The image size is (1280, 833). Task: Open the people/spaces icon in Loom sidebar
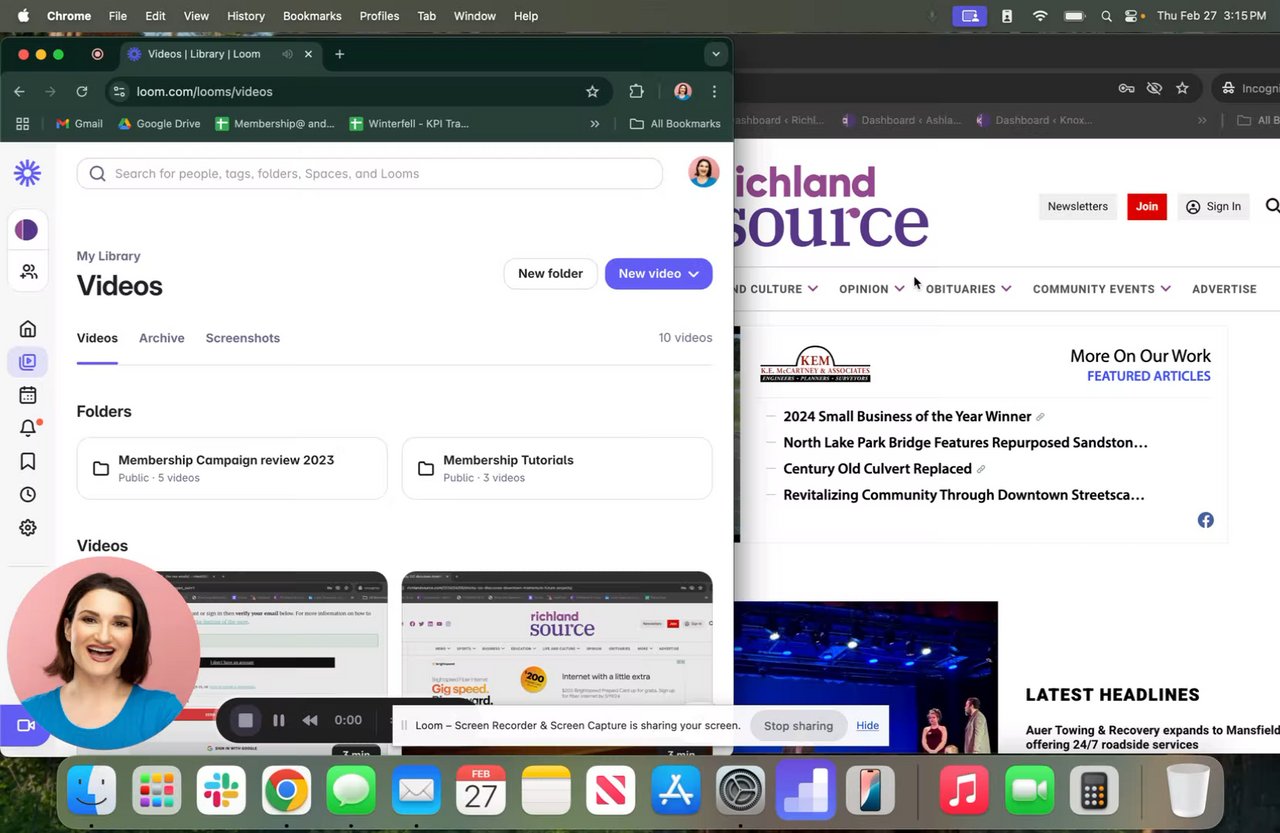[28, 271]
